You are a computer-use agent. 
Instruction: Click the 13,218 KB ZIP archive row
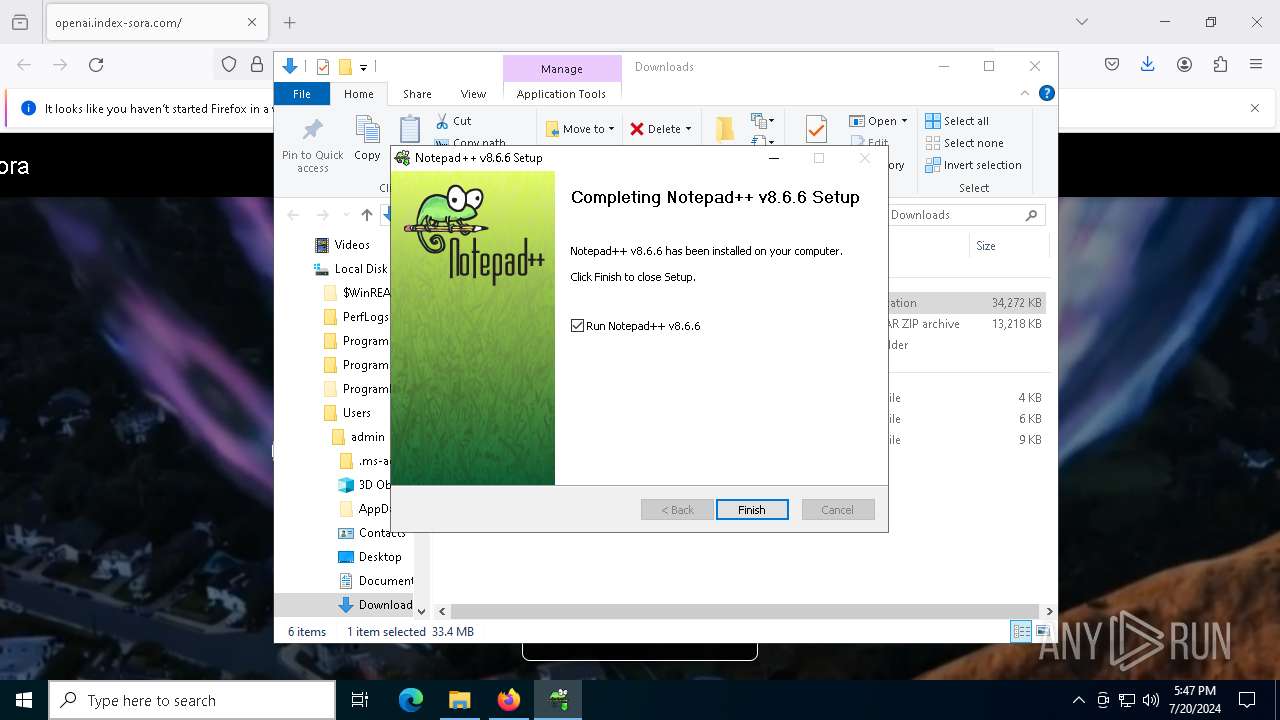pos(967,324)
